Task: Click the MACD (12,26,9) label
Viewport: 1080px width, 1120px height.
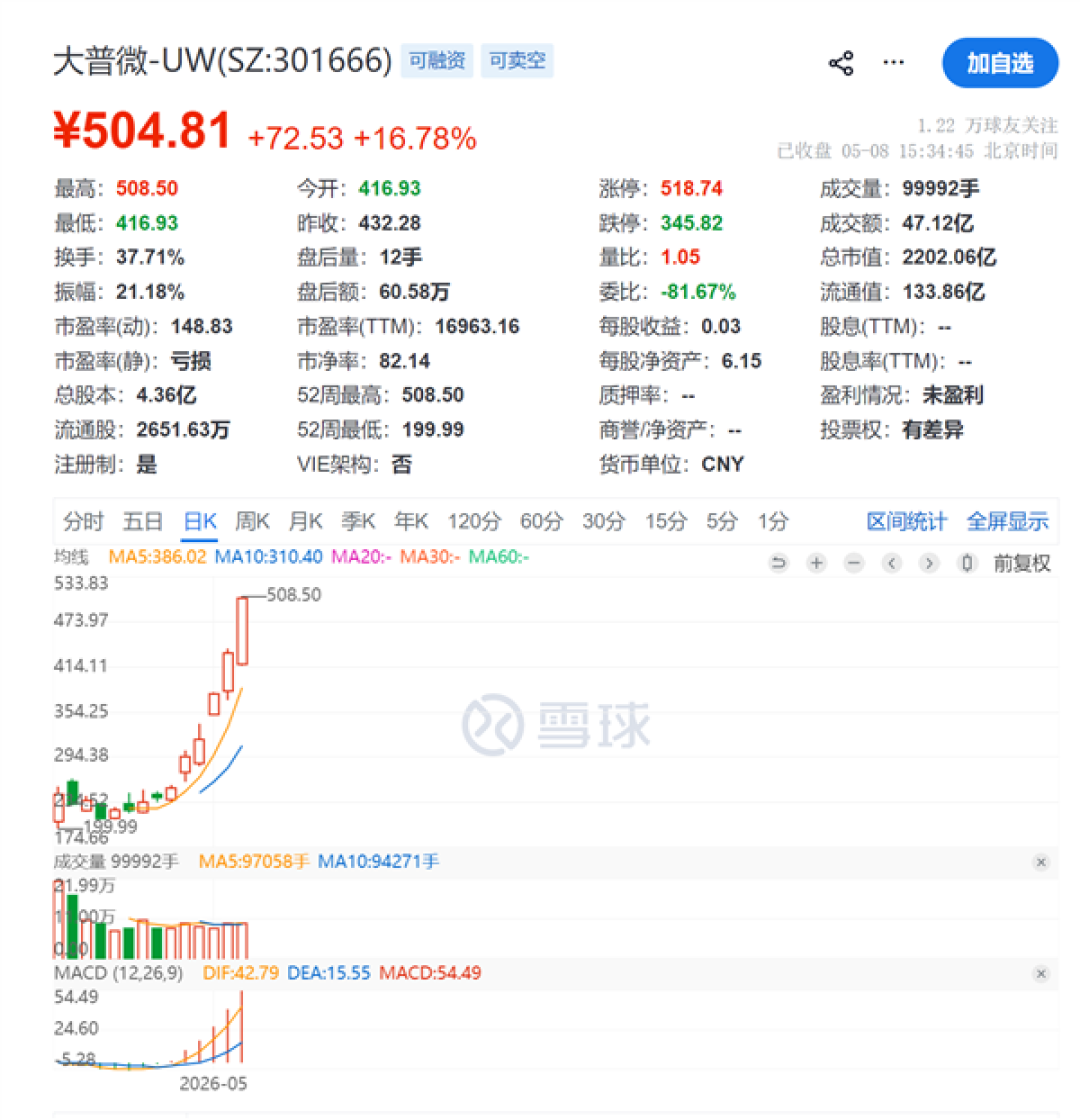Action: 119,974
